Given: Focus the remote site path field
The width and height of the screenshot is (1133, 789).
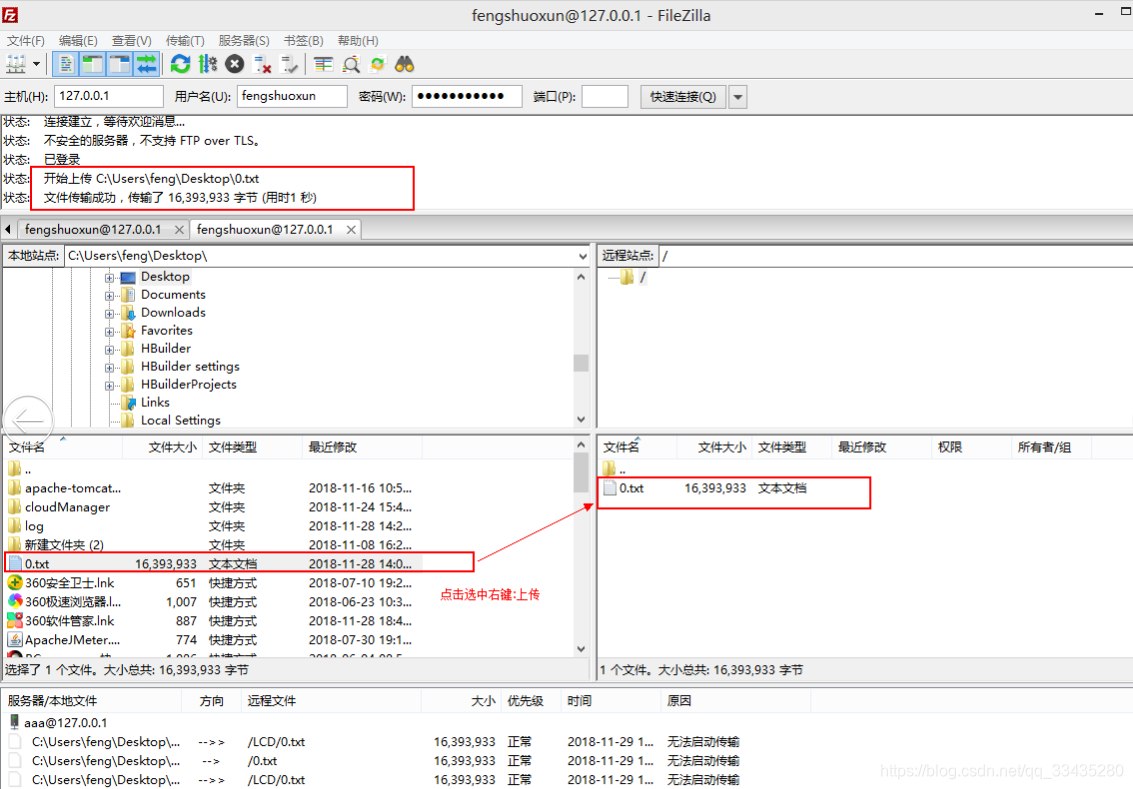Looking at the screenshot, I should pos(895,256).
